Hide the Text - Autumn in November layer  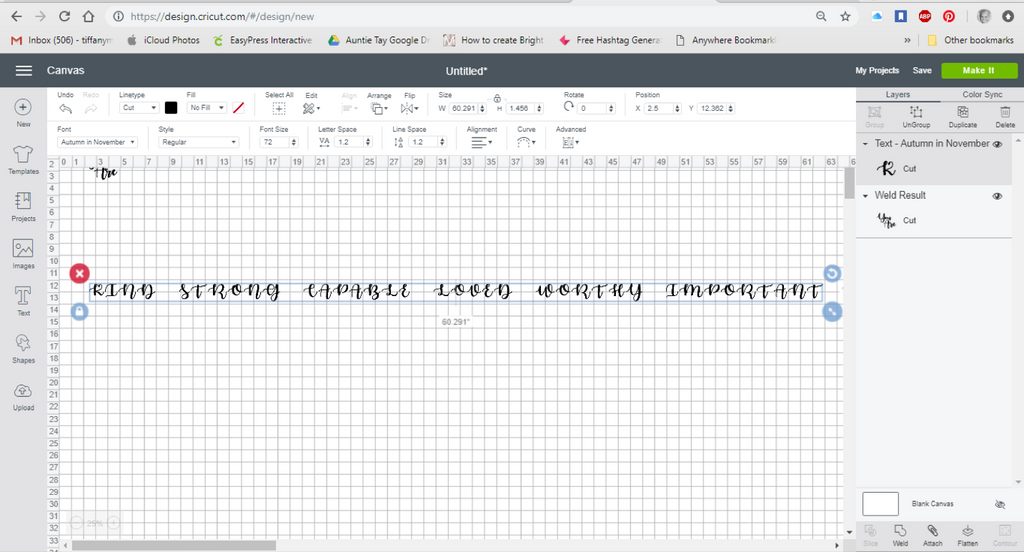pos(997,144)
